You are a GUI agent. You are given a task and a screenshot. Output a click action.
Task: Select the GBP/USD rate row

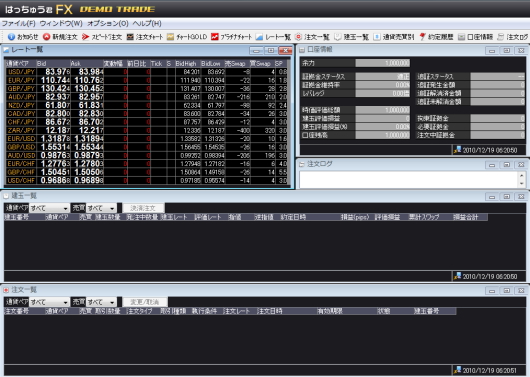coord(146,147)
